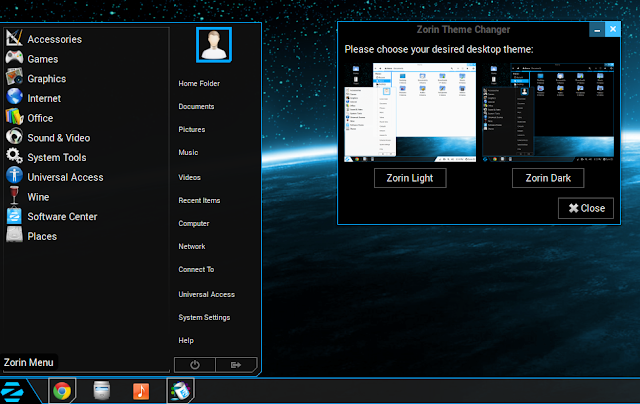This screenshot has height=404, width=640.
Task: Open Documents link
Action: click(196, 107)
